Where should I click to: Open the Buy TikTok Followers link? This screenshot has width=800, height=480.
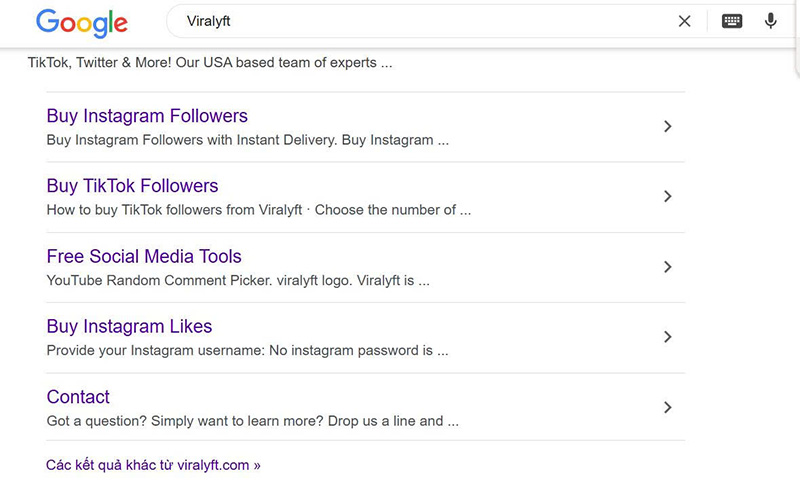coord(132,186)
